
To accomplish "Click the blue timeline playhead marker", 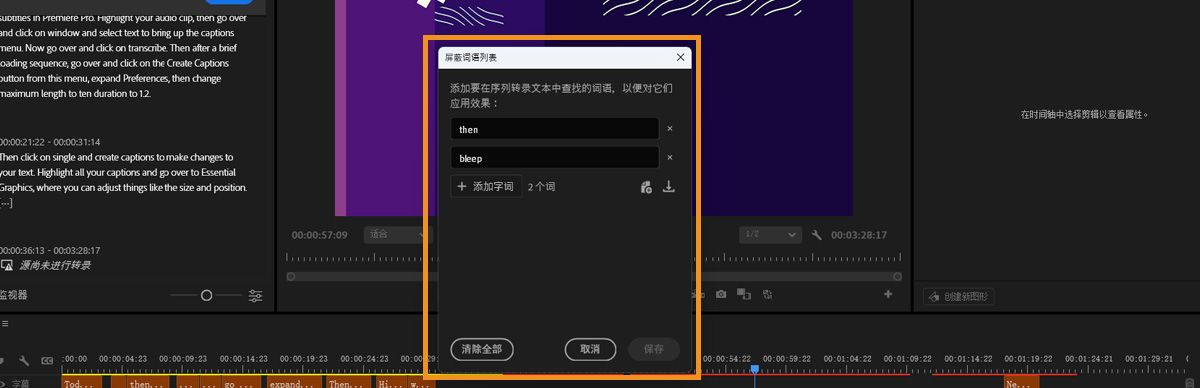I will (755, 369).
